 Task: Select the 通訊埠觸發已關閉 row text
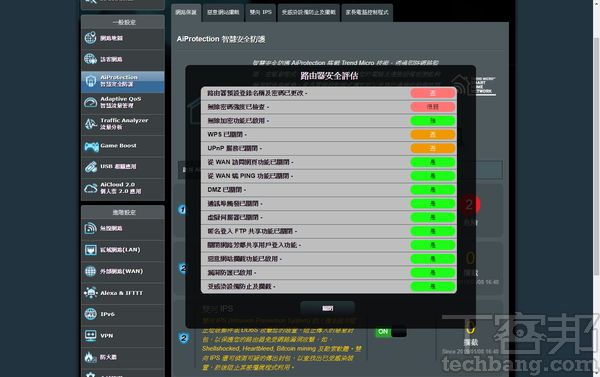click(x=235, y=204)
